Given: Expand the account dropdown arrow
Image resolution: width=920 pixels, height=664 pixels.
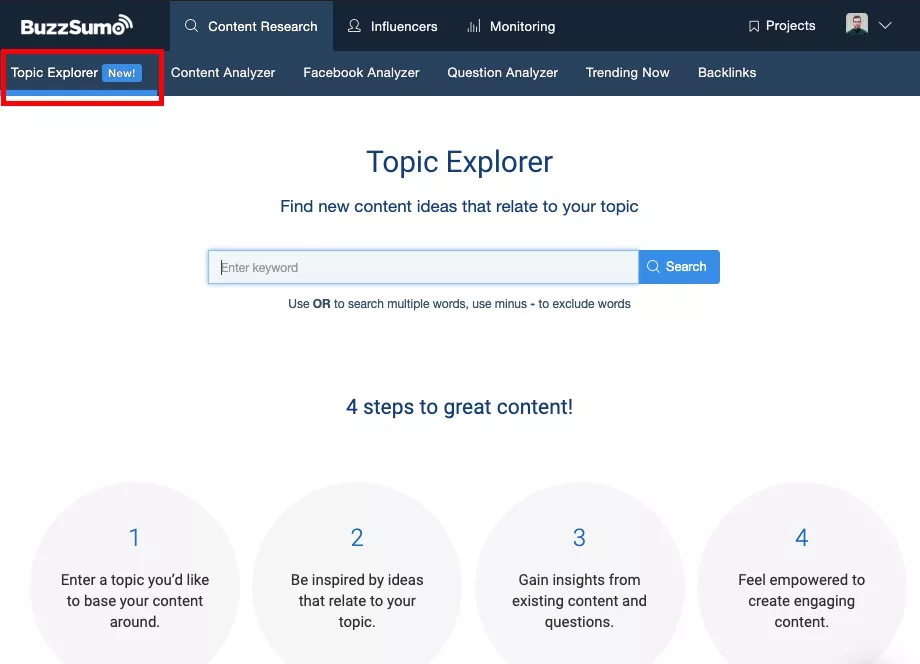Looking at the screenshot, I should 886,26.
